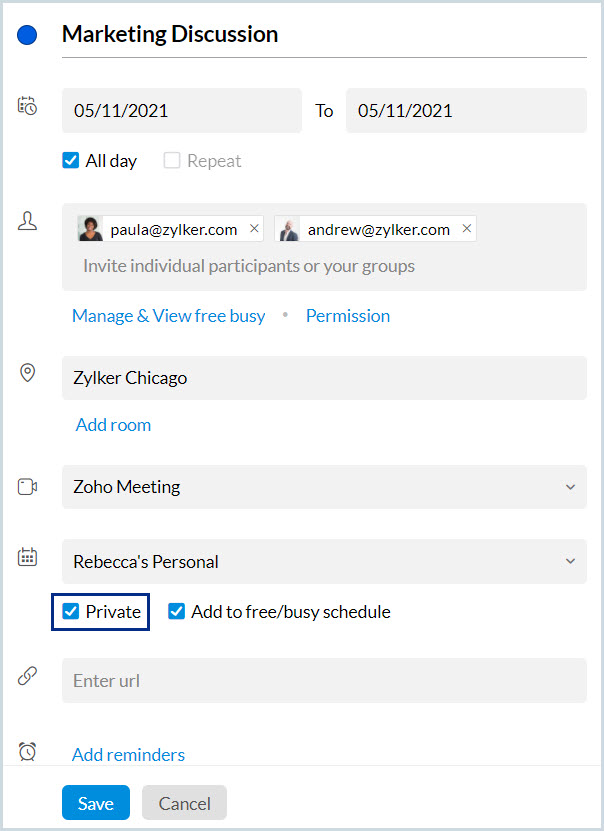Open the start date 05/11/2021 picker

[x=181, y=111]
